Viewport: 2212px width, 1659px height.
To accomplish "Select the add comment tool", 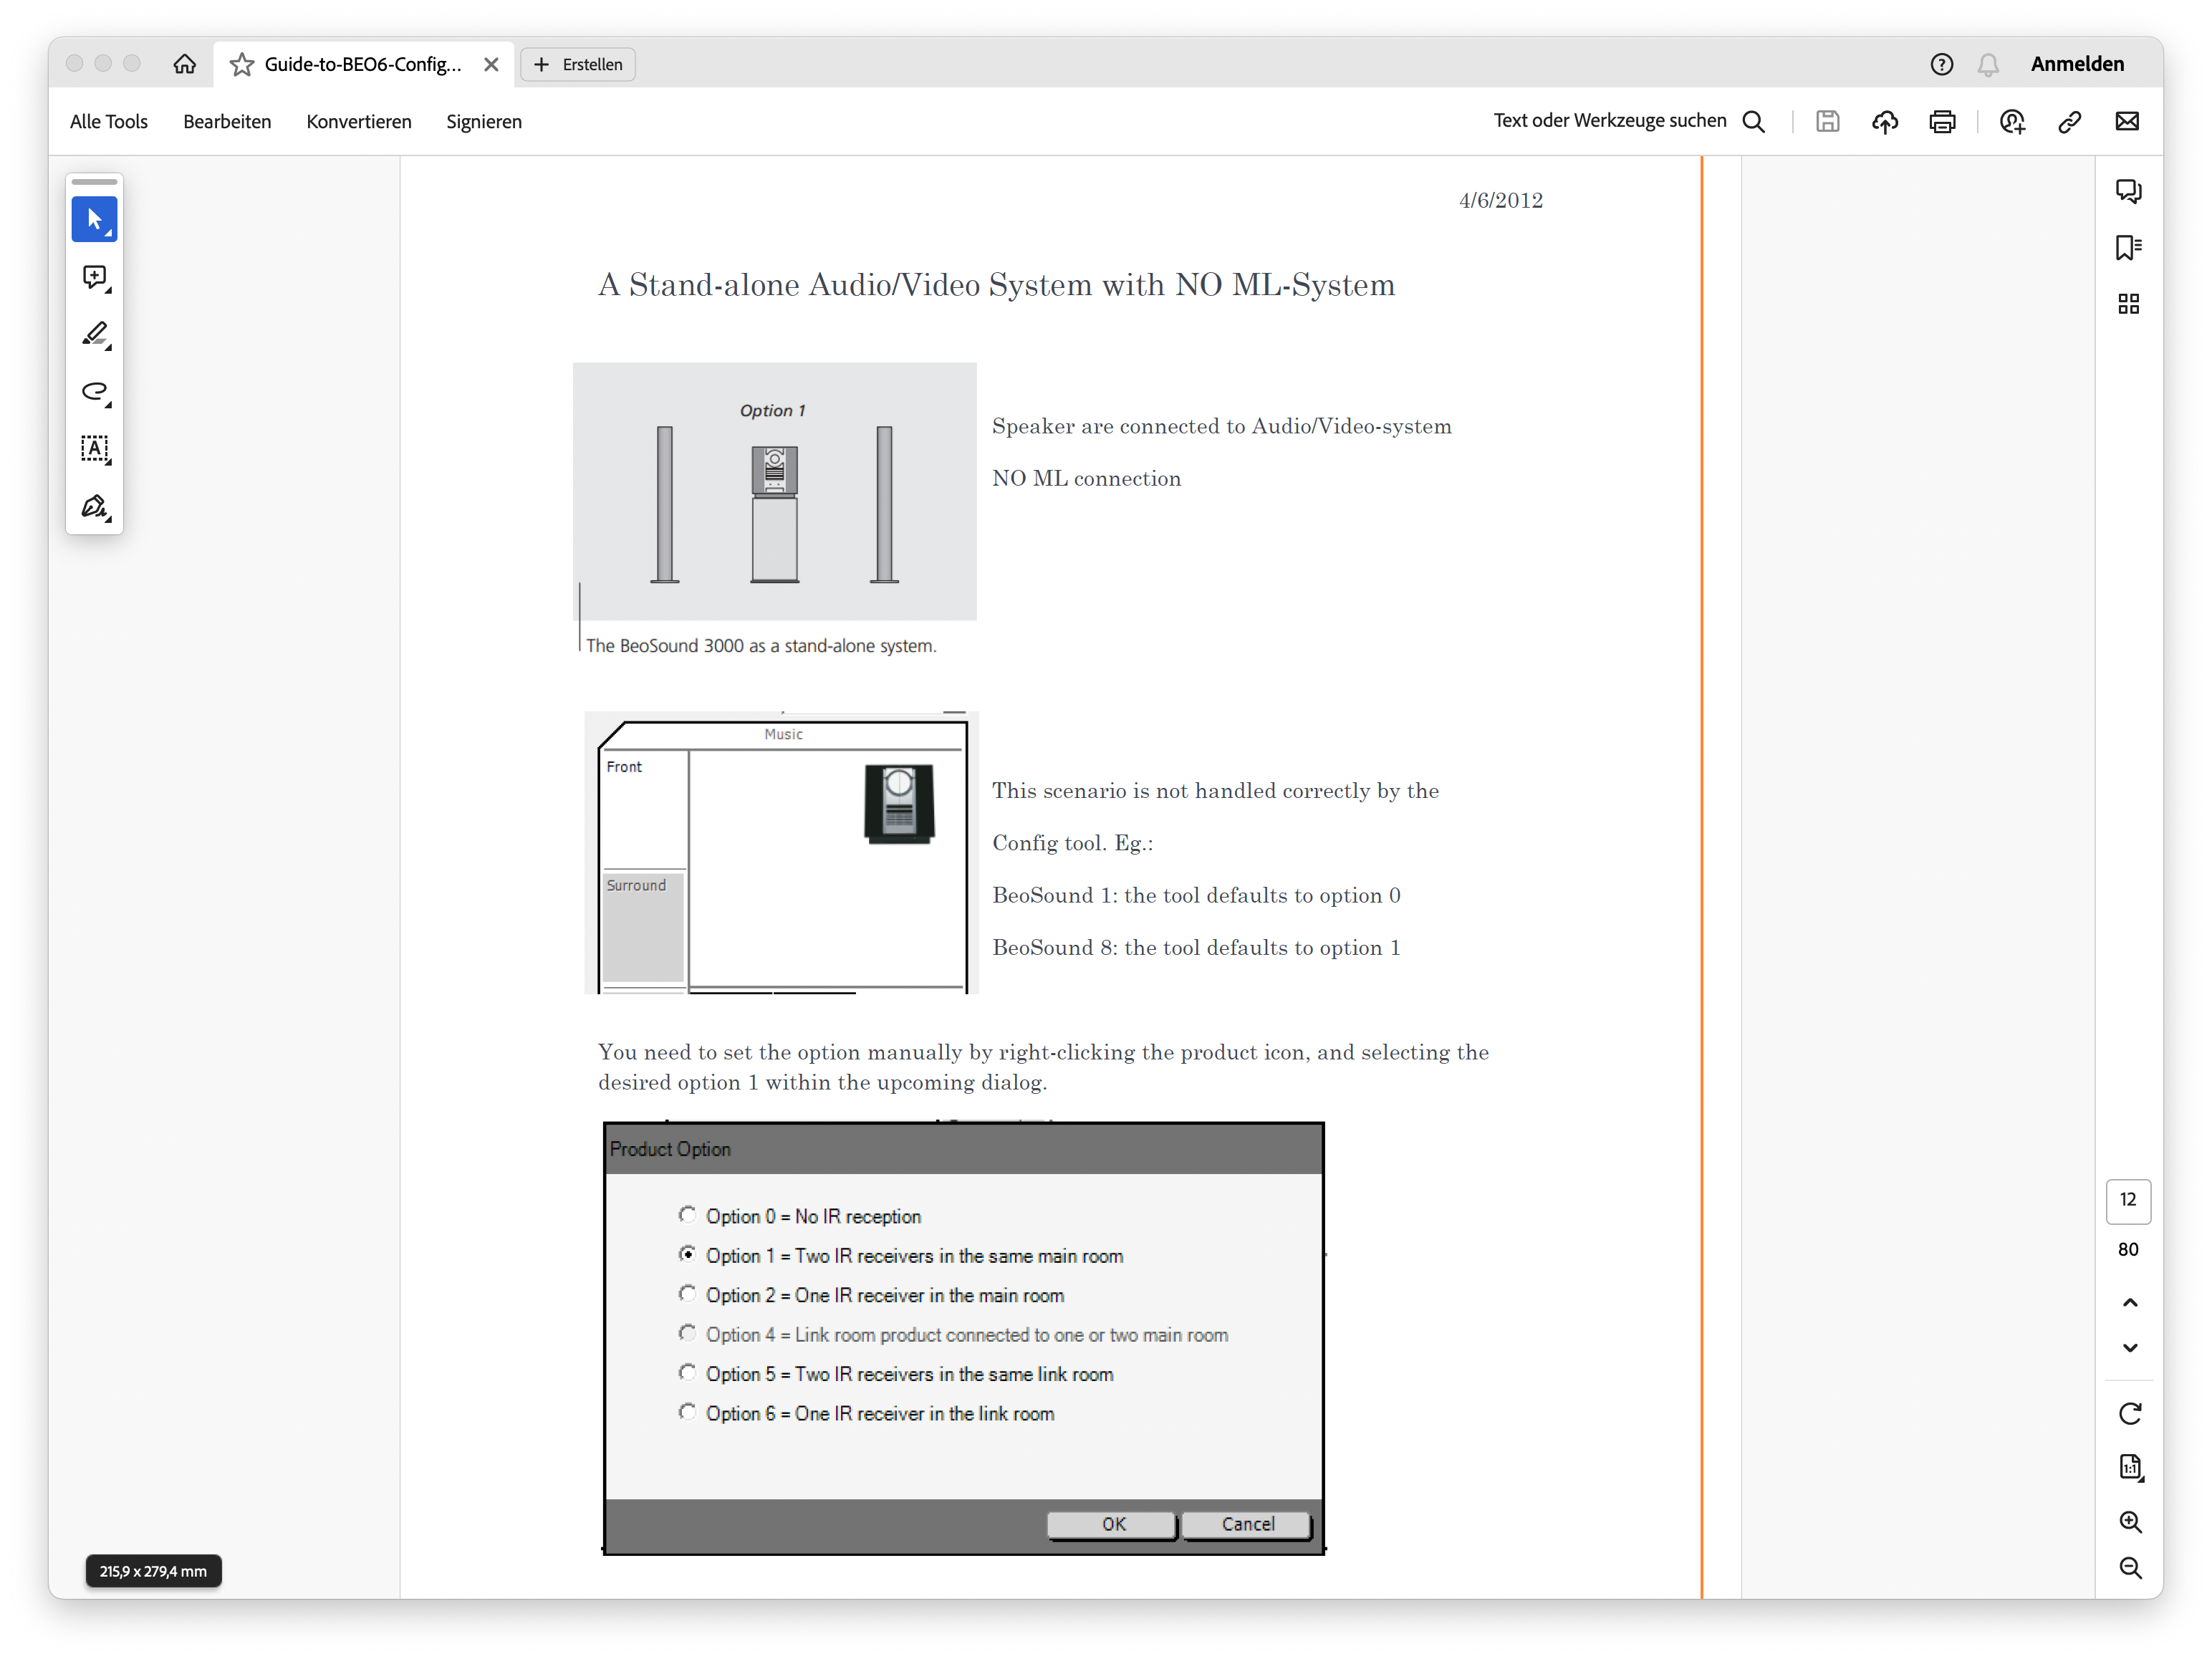I will [94, 277].
